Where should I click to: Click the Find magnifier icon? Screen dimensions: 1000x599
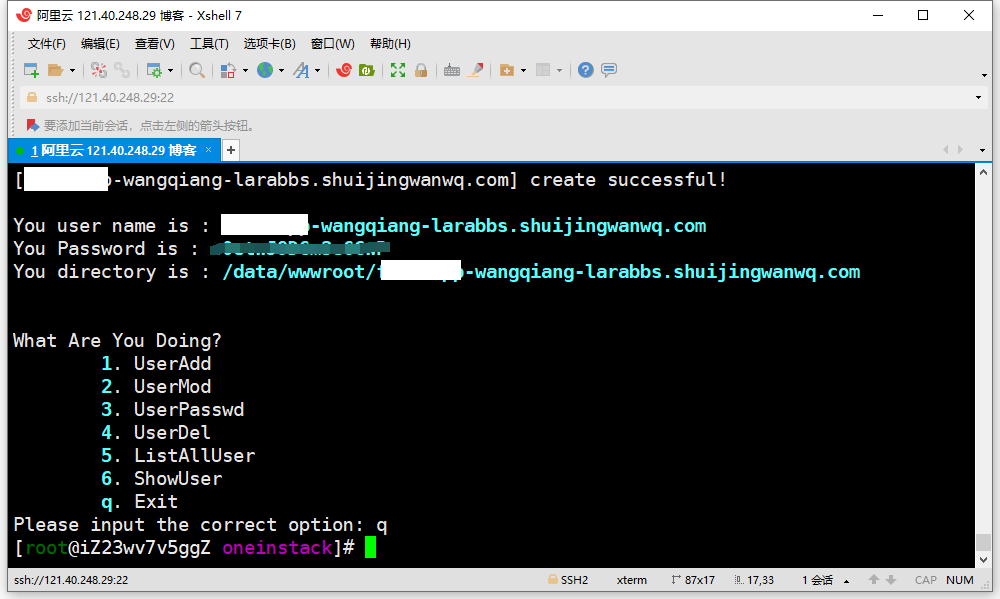pyautogui.click(x=197, y=70)
